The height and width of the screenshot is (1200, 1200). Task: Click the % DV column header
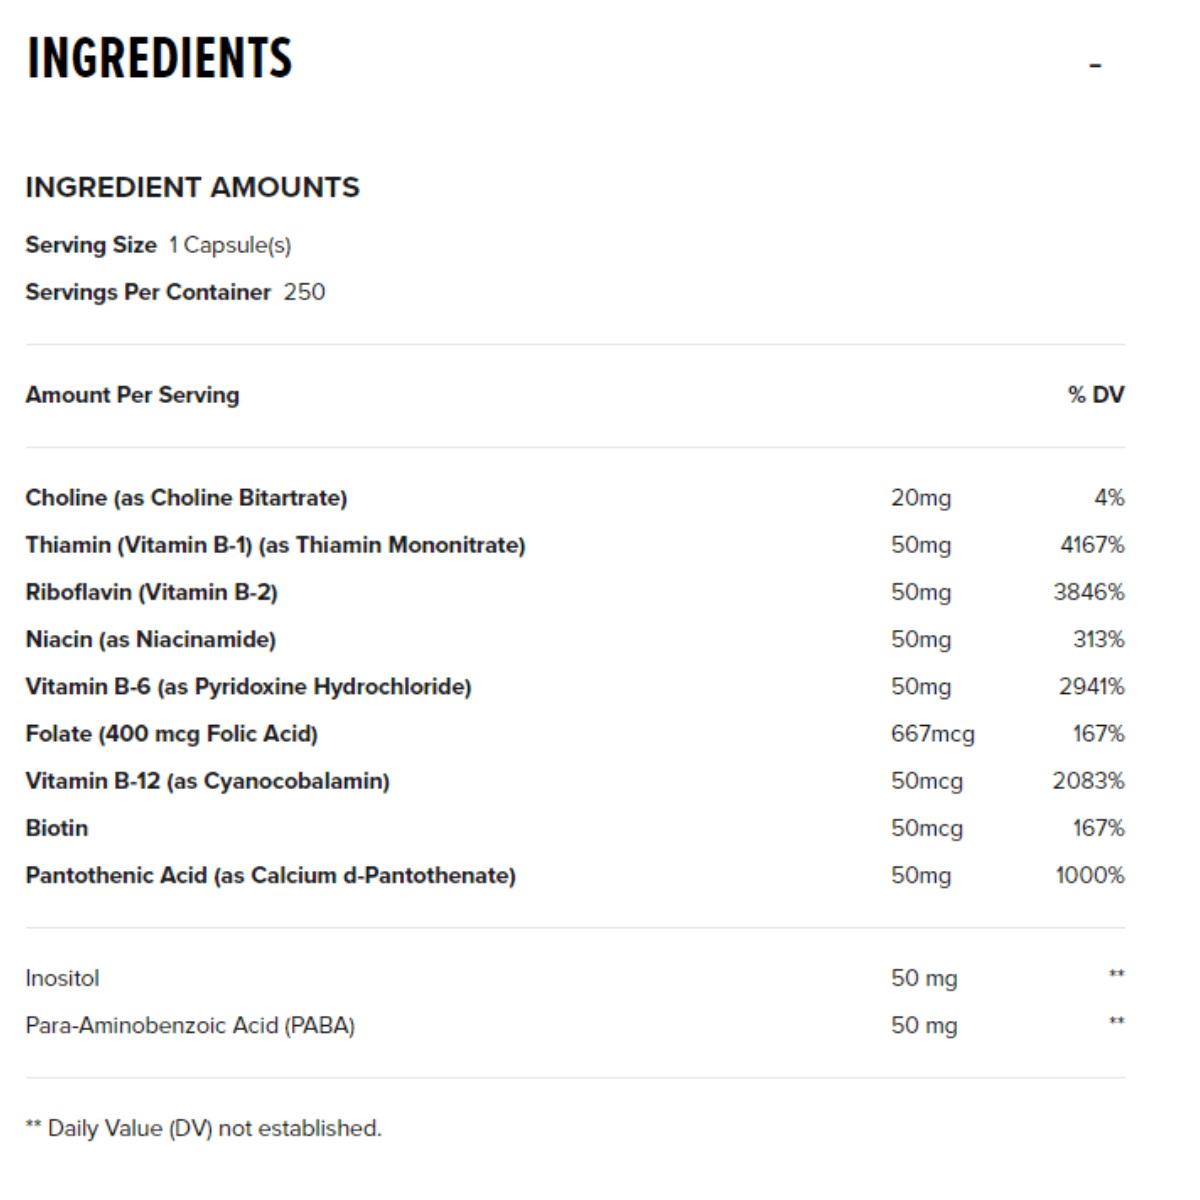pyautogui.click(x=1096, y=395)
